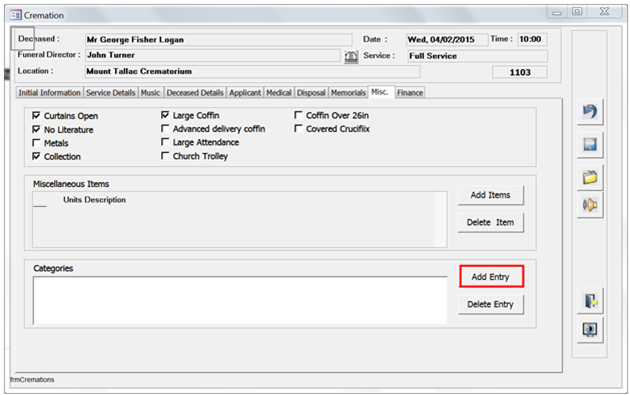Click the Add Entry button
Image resolution: width=630 pixels, height=395 pixels.
tap(491, 276)
